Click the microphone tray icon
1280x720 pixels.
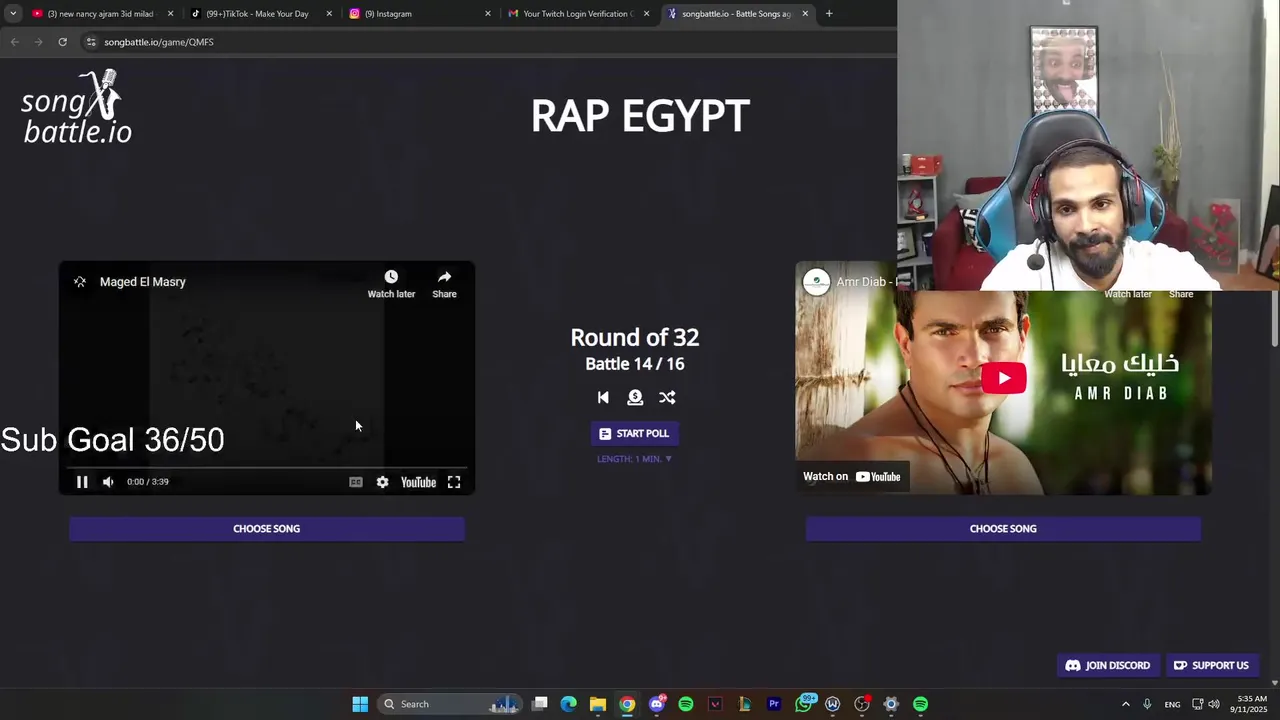coord(1147,704)
